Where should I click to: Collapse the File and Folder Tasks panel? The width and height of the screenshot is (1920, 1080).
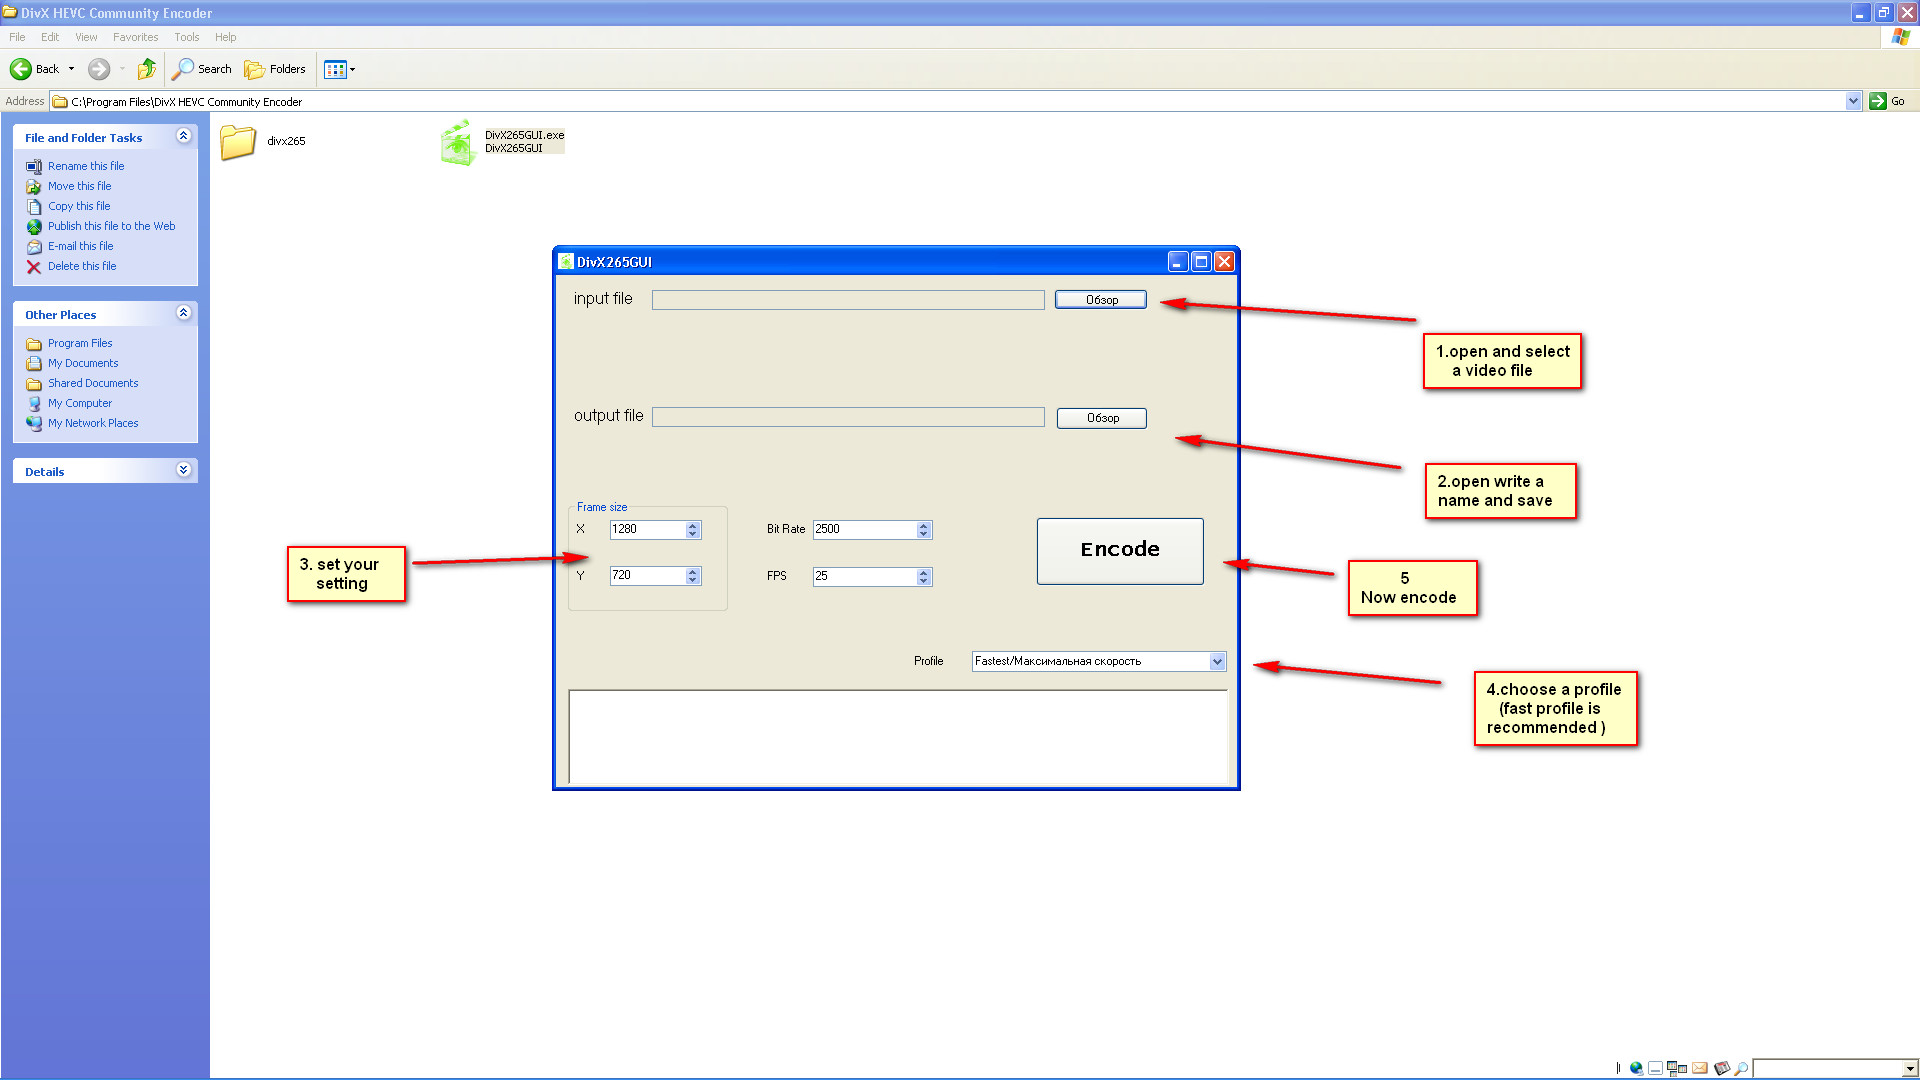[183, 136]
